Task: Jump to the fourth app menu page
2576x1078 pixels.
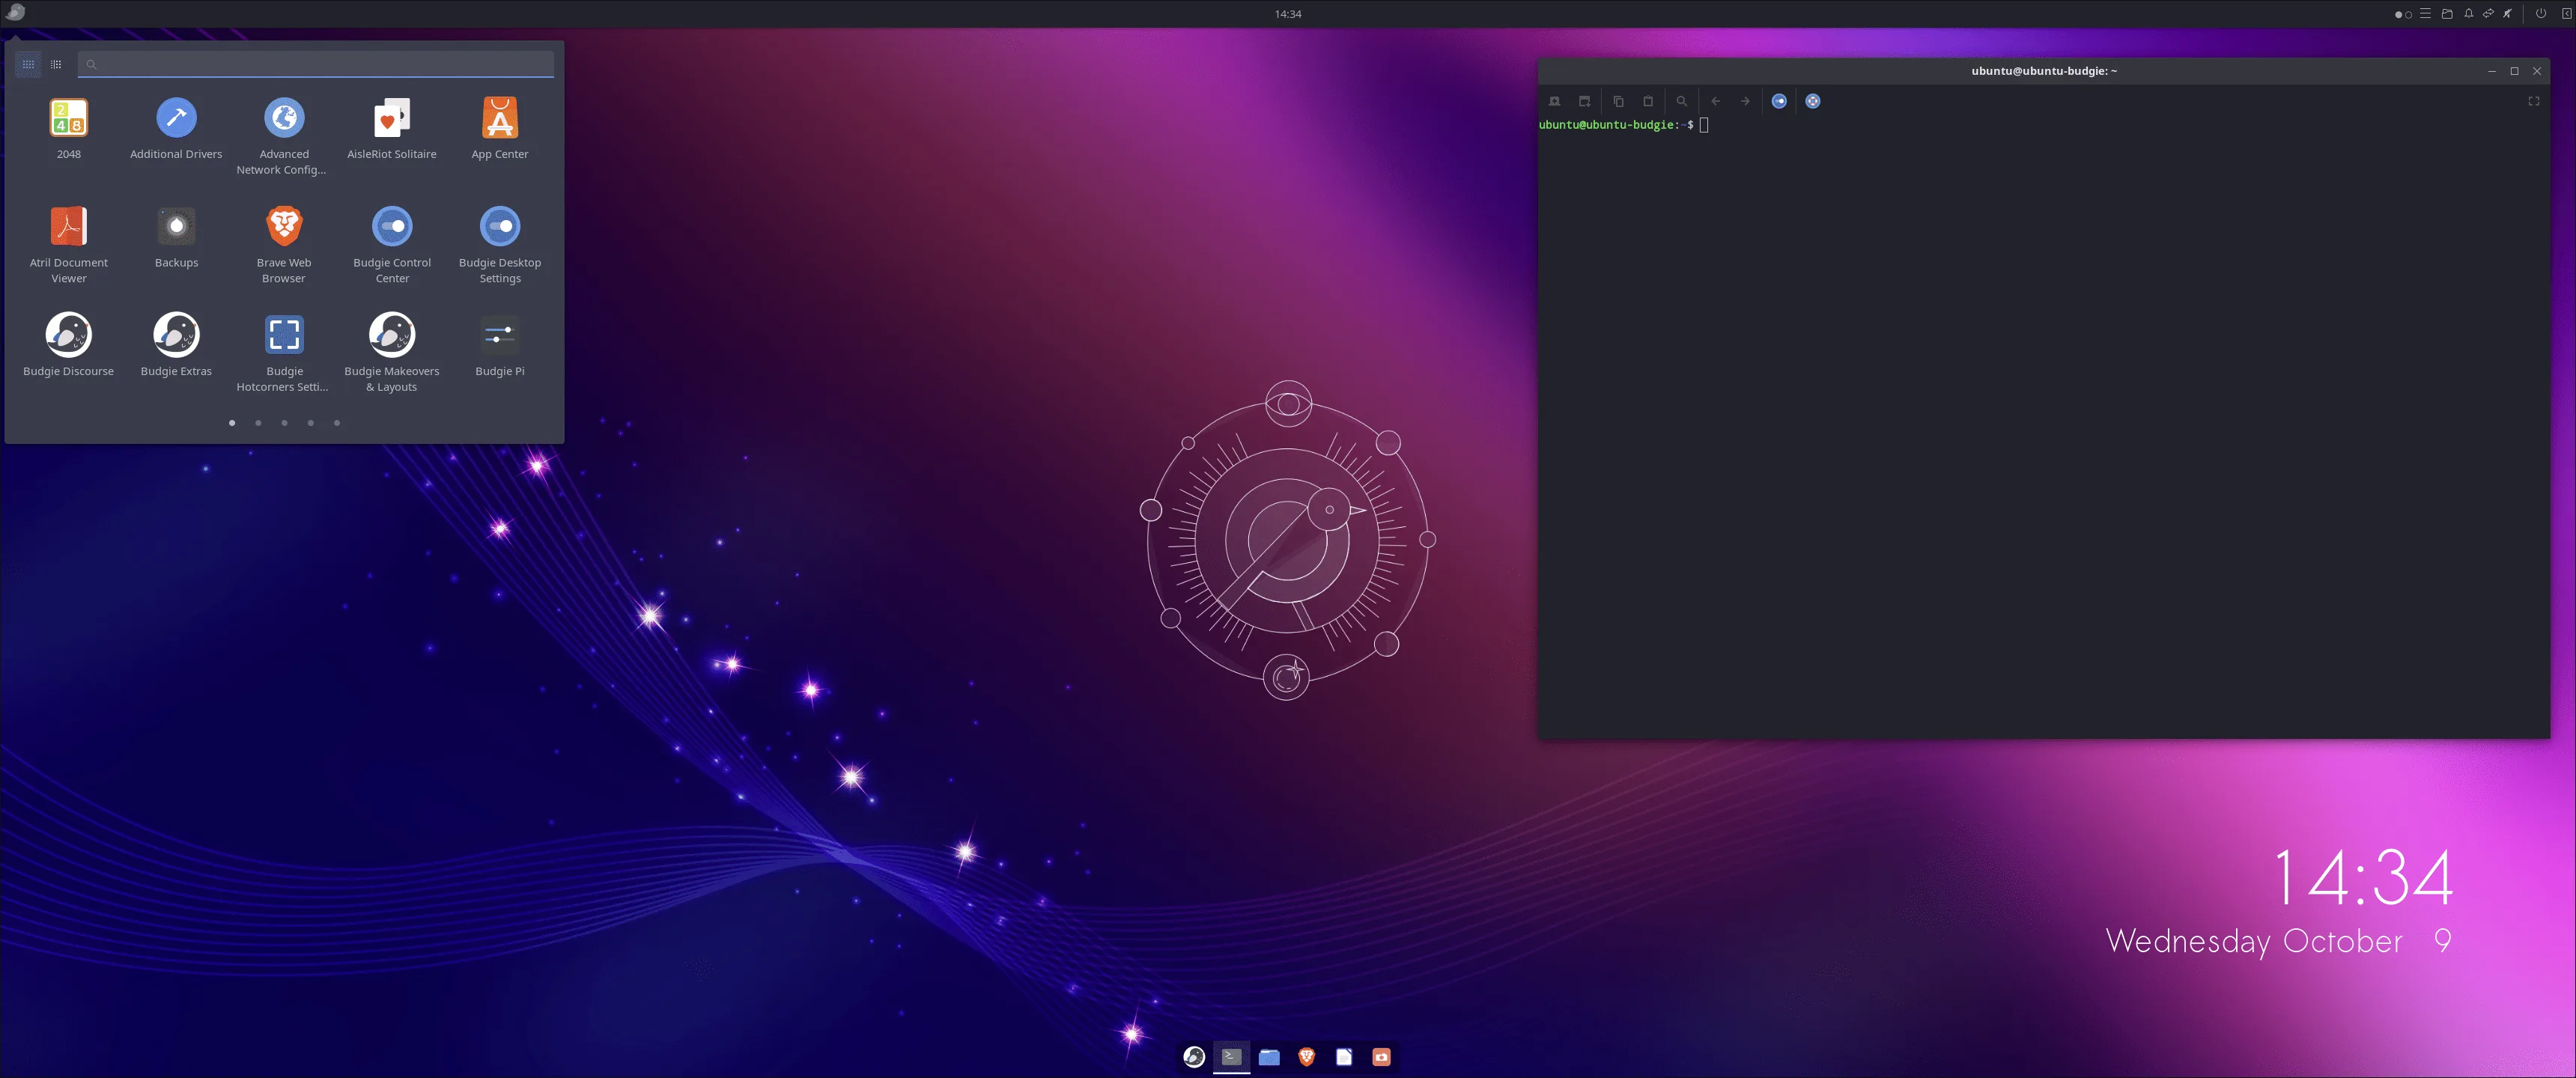Action: pyautogui.click(x=310, y=423)
